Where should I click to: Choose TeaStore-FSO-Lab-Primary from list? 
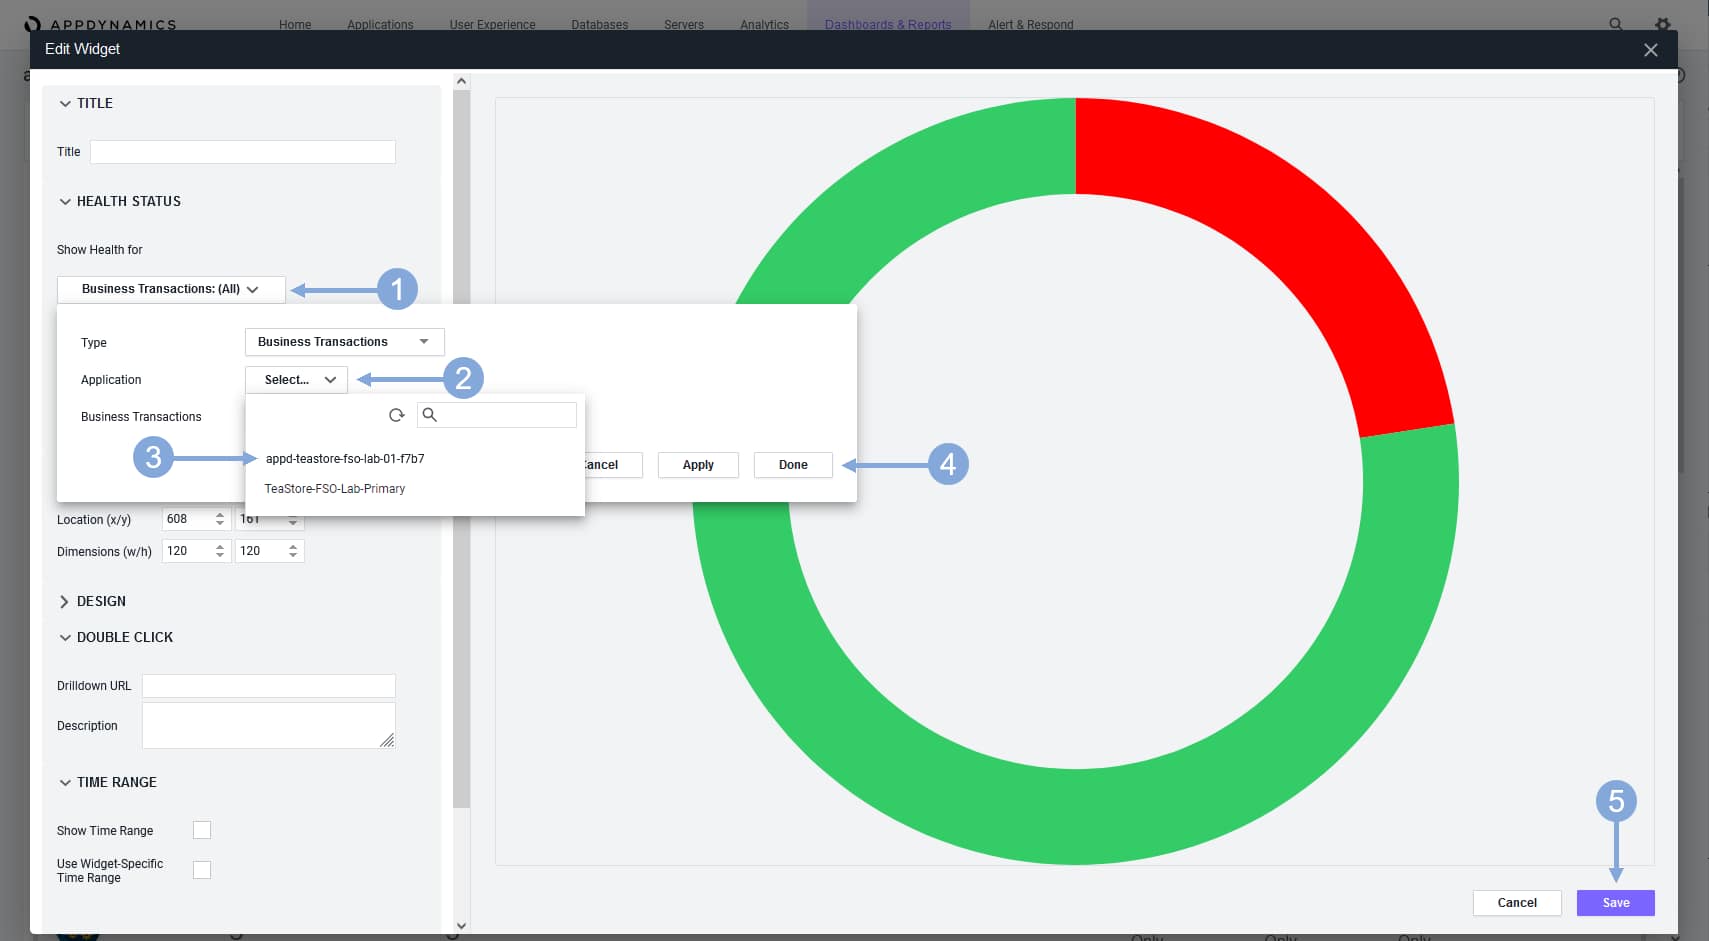coord(335,489)
